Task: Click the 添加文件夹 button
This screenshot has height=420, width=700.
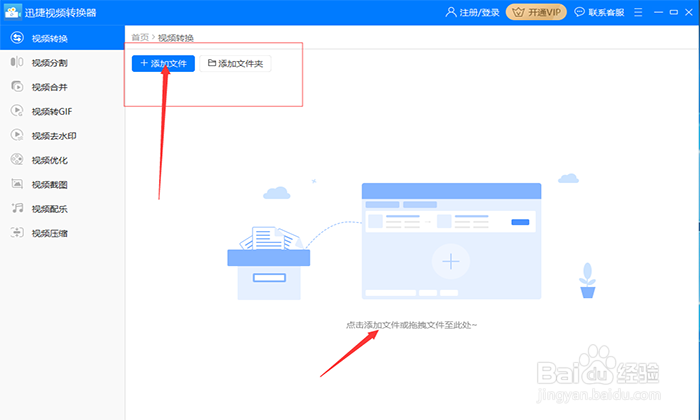Action: pyautogui.click(x=235, y=63)
